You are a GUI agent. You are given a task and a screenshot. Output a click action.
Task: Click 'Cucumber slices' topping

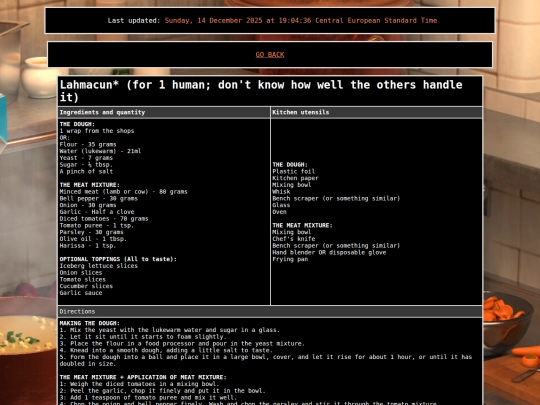coord(86,286)
